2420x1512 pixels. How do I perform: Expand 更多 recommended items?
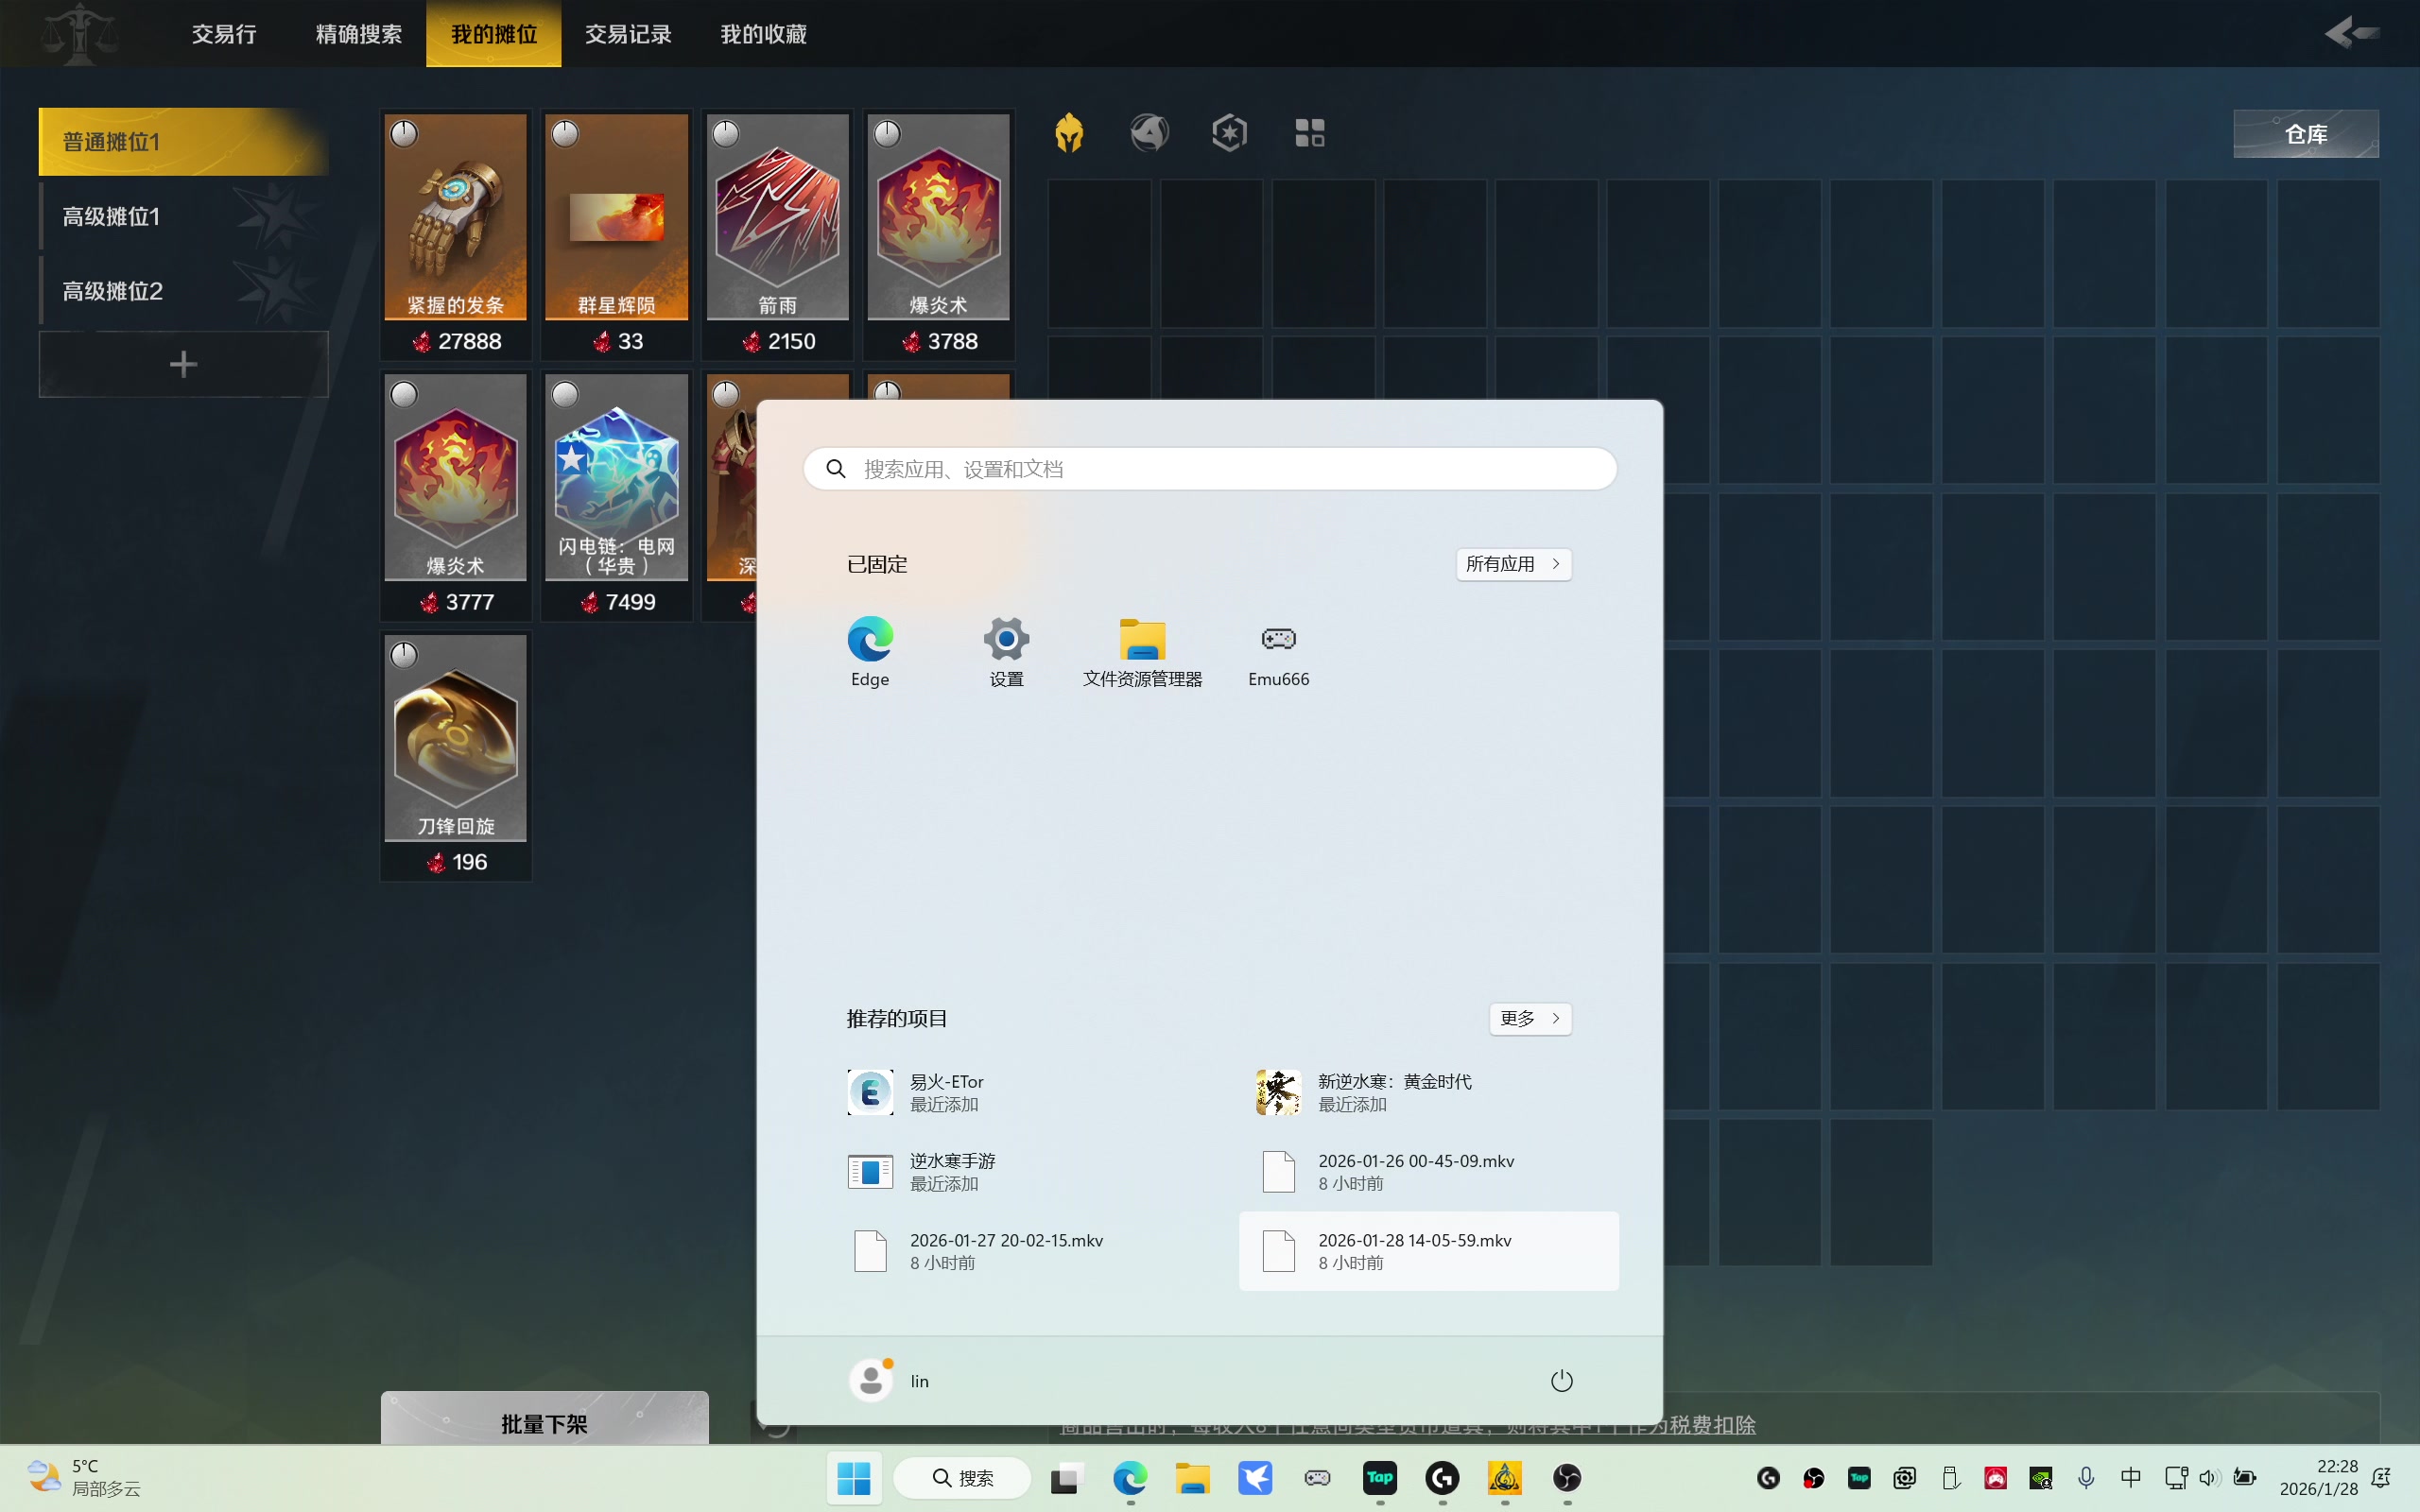click(1529, 1018)
